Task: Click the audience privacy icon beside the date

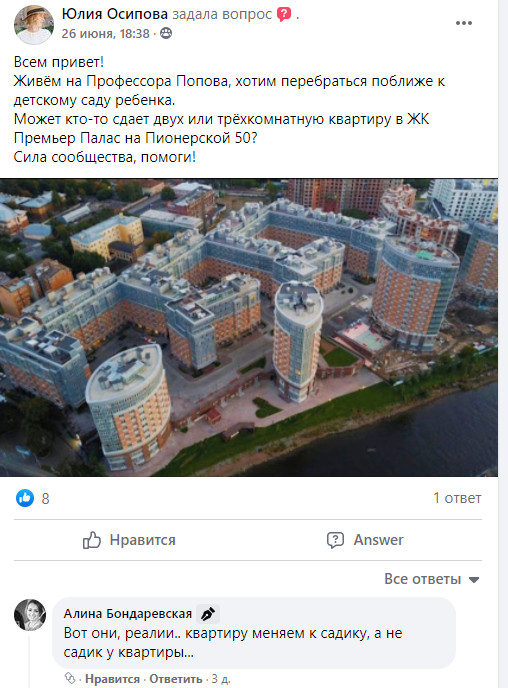Action: pyautogui.click(x=166, y=33)
